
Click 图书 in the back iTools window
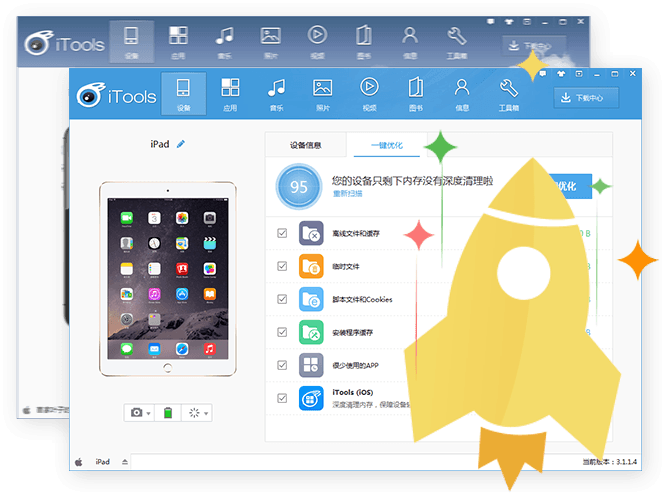364,42
